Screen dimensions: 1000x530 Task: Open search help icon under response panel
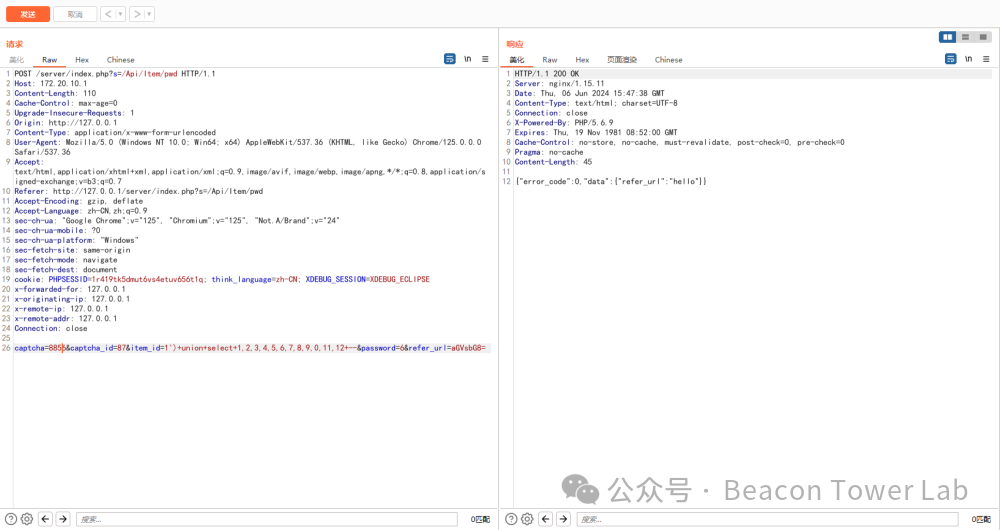(511, 519)
